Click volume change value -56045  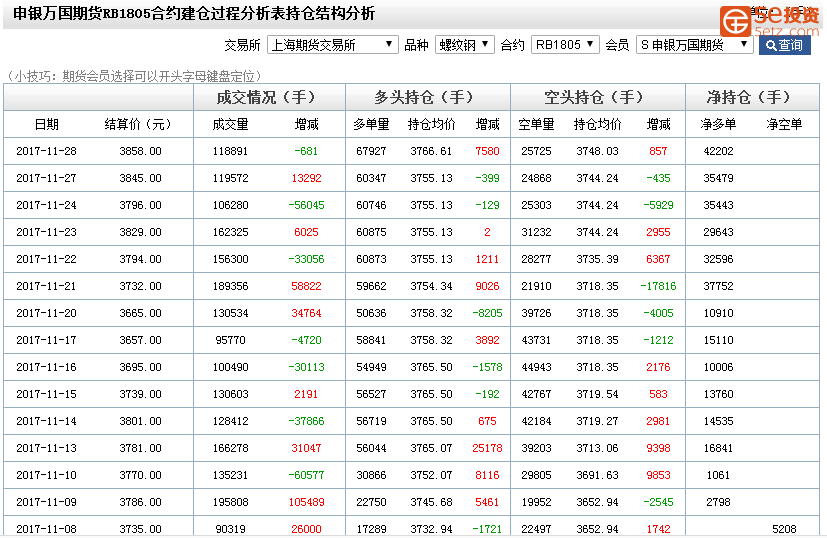coord(306,205)
